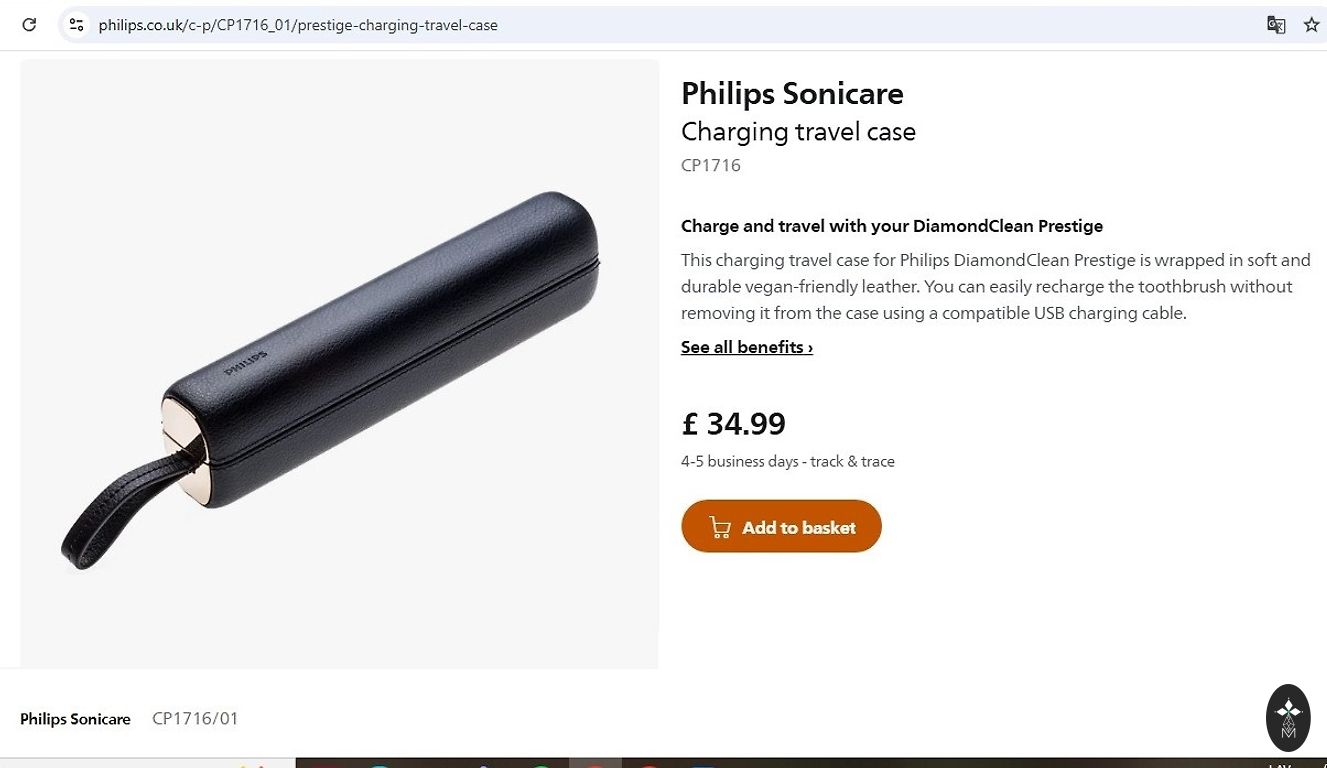
Task: Click the CP1716/01 code in the sticky bar
Action: click(195, 719)
